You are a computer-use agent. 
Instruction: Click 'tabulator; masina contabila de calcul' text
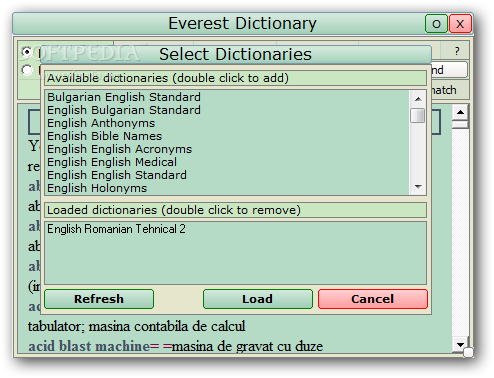pyautogui.click(x=137, y=326)
